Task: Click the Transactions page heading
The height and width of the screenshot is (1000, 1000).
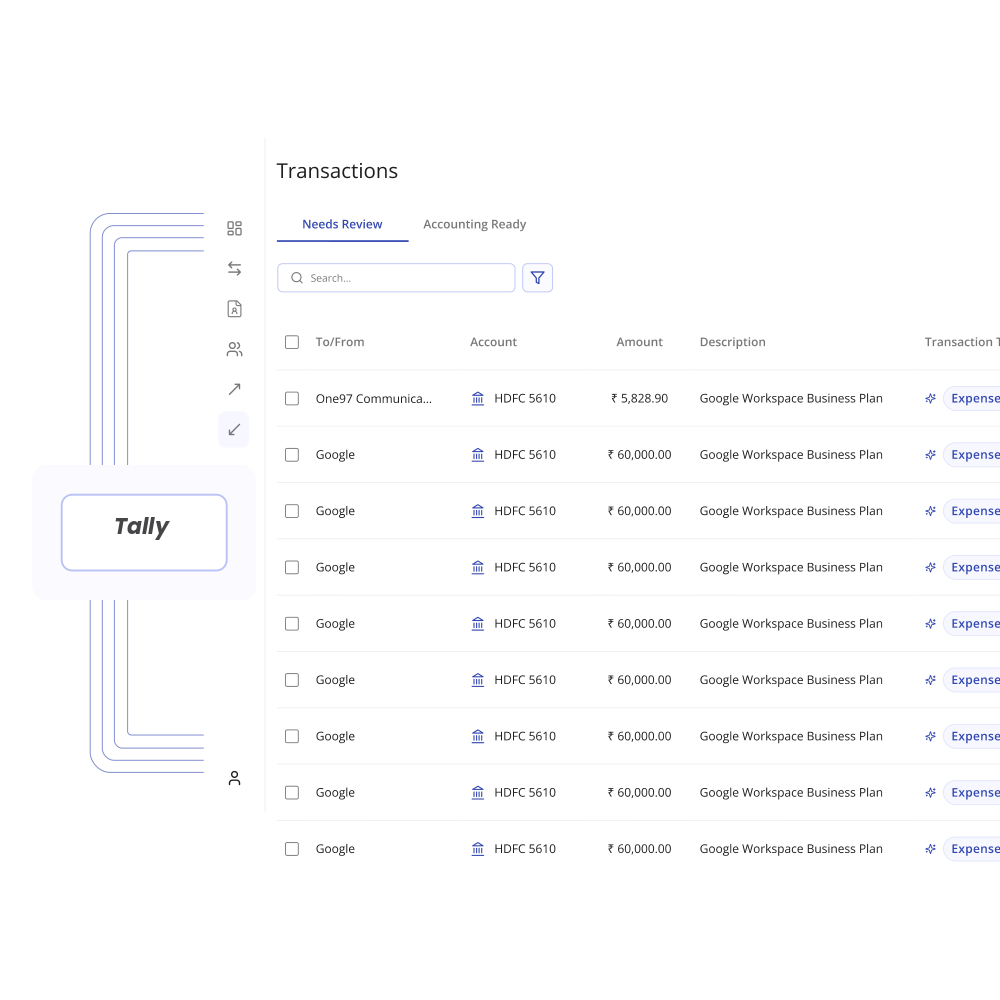Action: (337, 171)
